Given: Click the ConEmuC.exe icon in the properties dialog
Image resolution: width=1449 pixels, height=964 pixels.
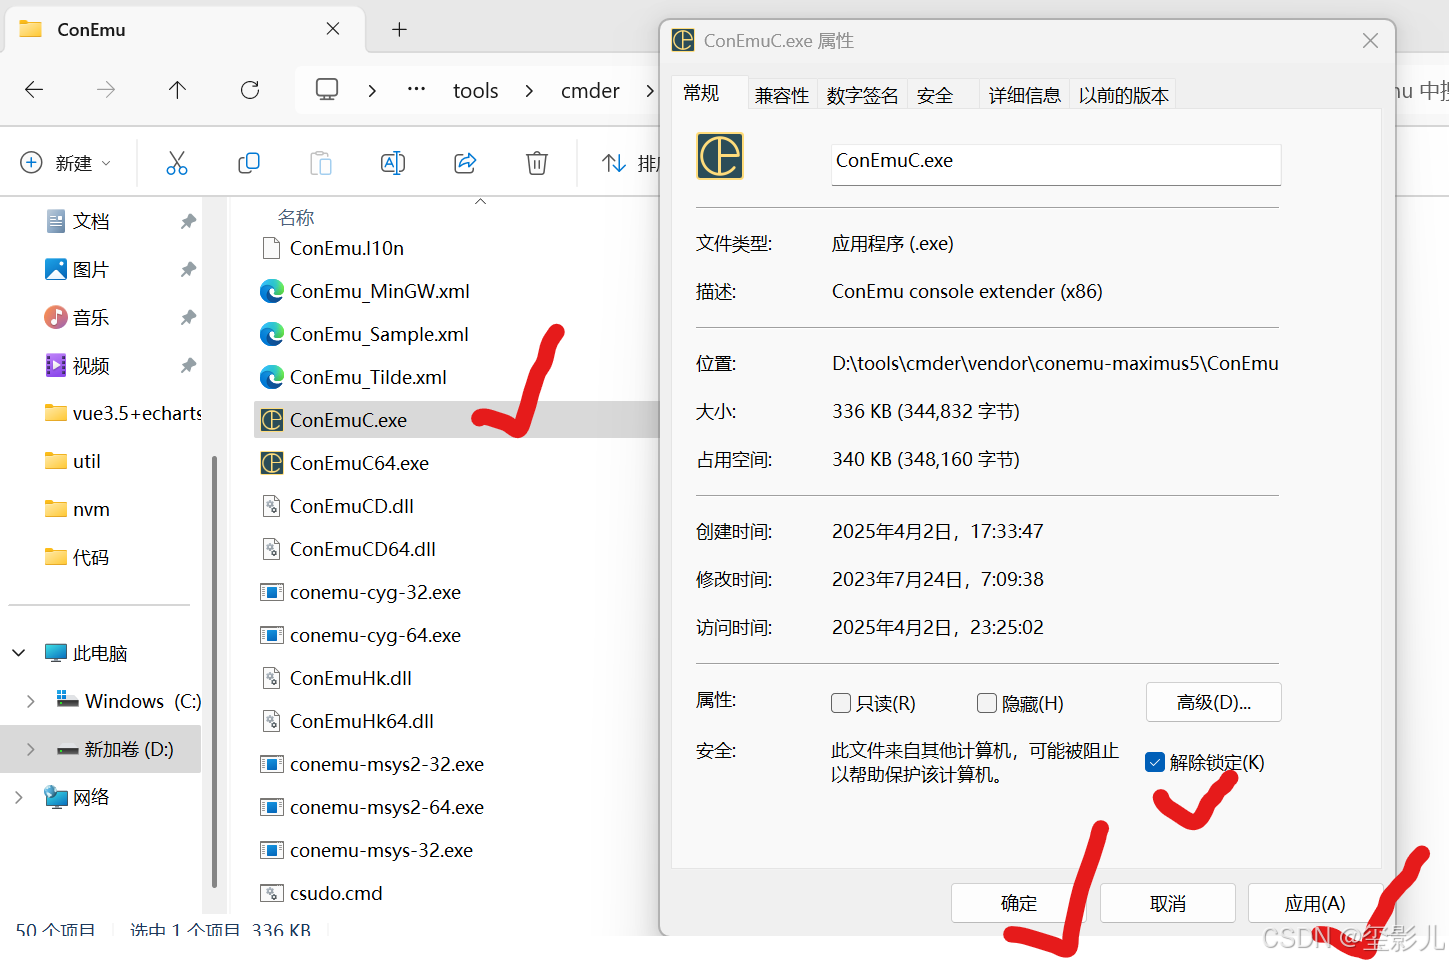Looking at the screenshot, I should 720,156.
